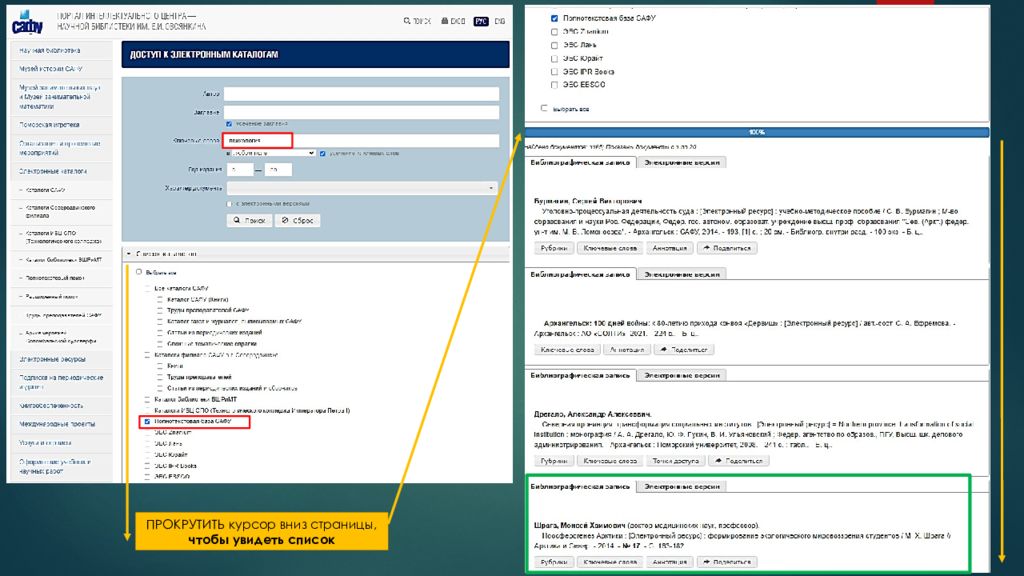Toggle the checkbox right of the keyword dropdown
Viewport: 1024px width, 576px height.
tap(323, 153)
